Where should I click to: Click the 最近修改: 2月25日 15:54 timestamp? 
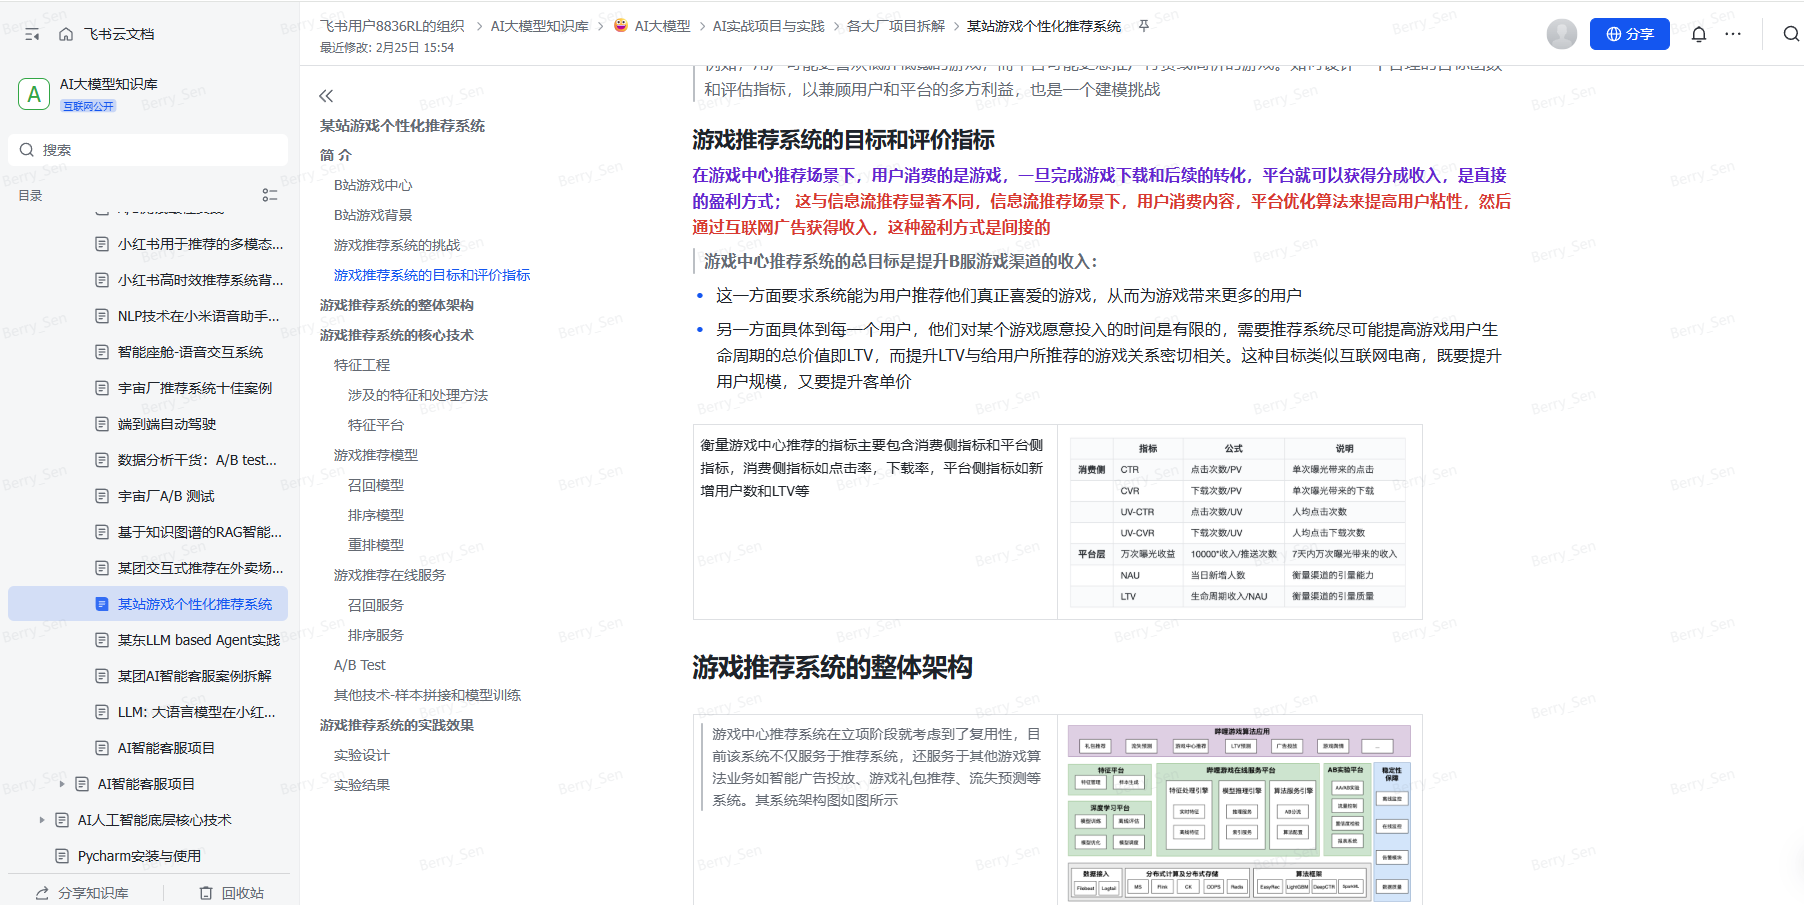387,48
